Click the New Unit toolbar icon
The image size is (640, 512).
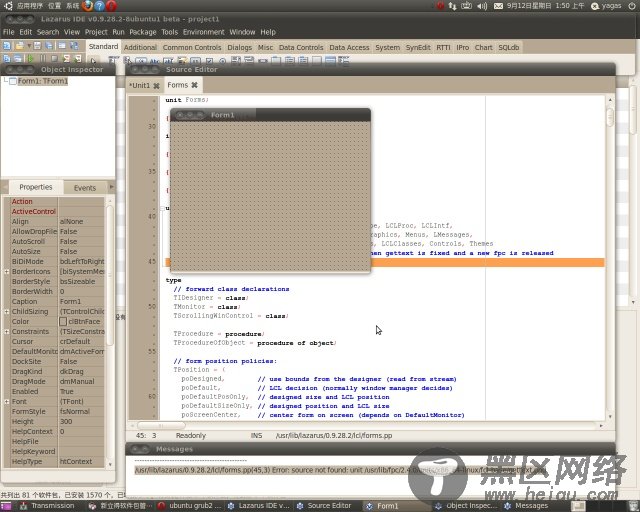(7, 46)
